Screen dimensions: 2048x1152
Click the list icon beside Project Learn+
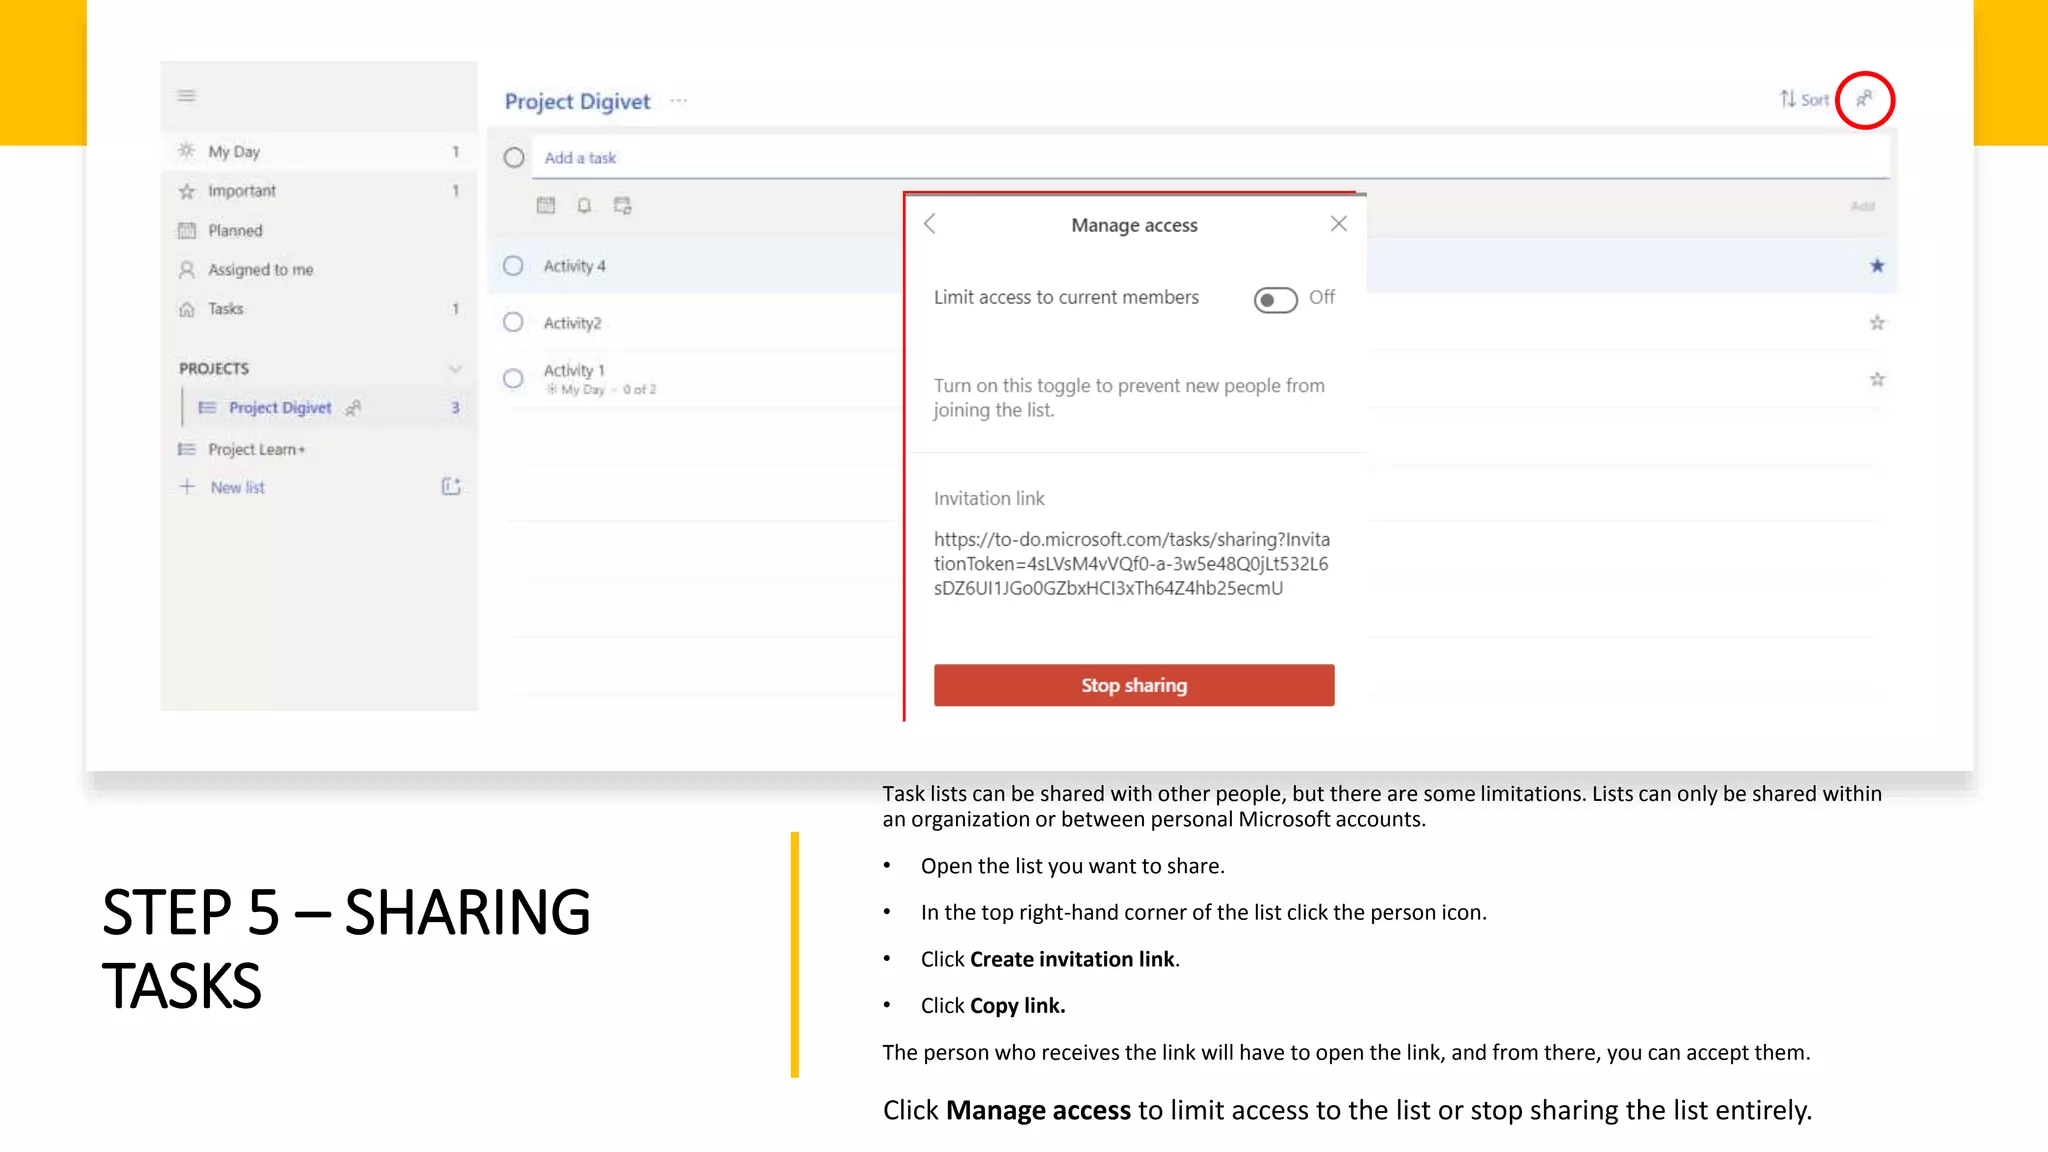(186, 449)
